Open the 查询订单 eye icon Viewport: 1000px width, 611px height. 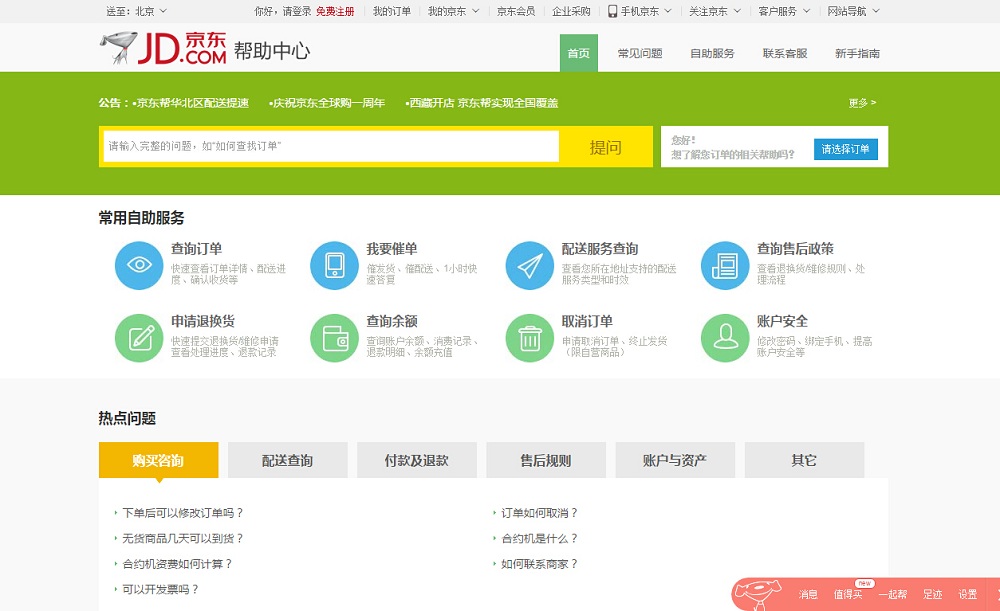click(x=139, y=265)
